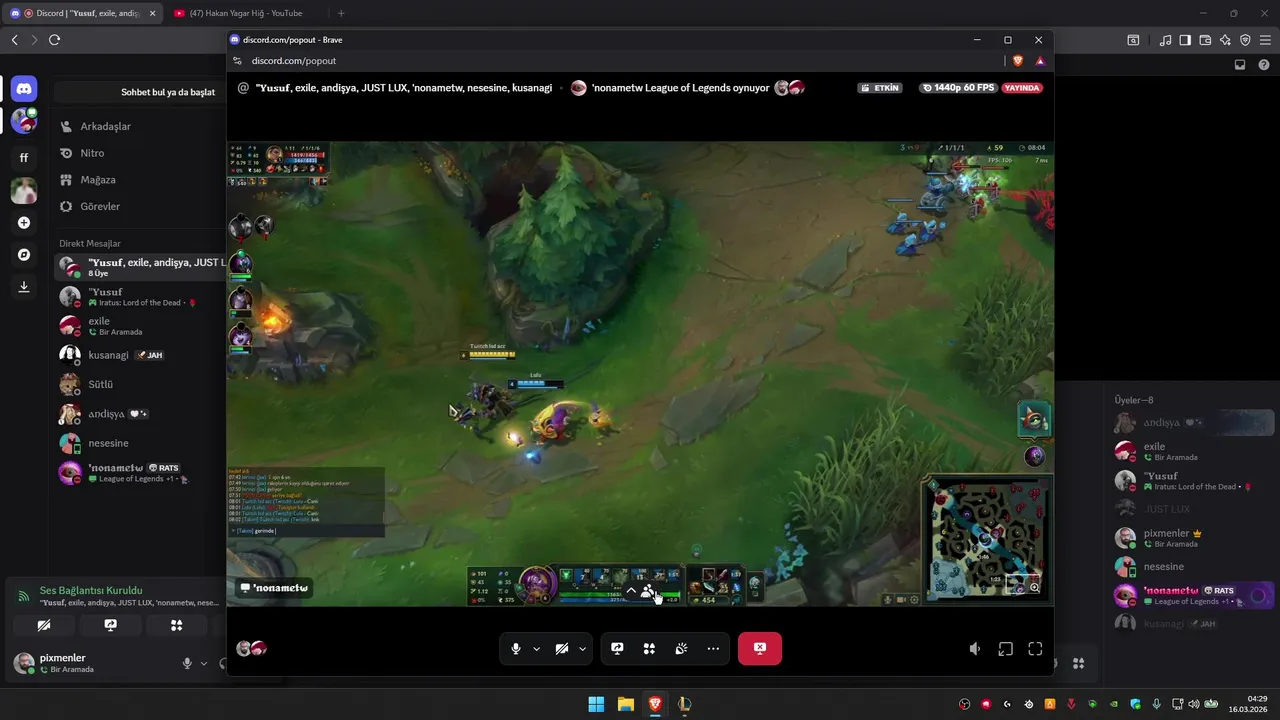1280x720 pixels.
Task: Share screen from the voice connection panel
Action: (110, 625)
